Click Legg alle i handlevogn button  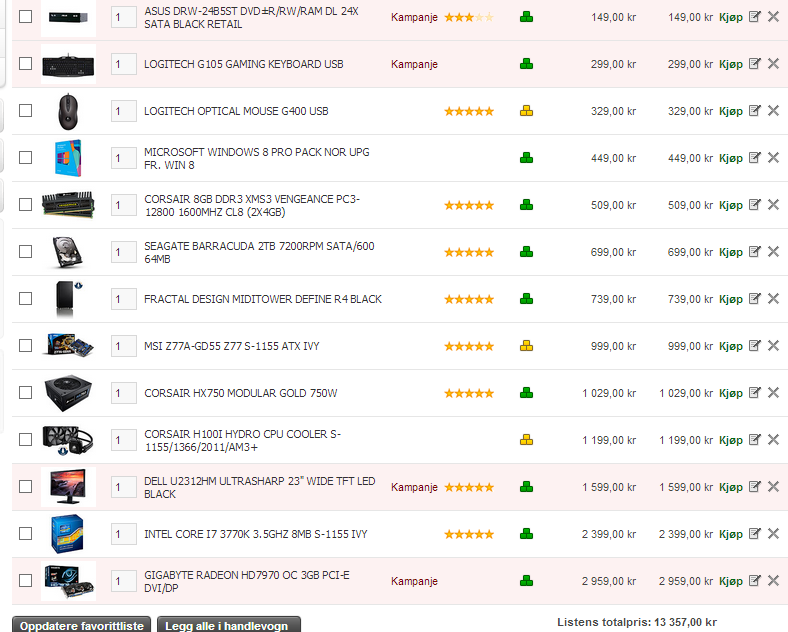click(229, 625)
